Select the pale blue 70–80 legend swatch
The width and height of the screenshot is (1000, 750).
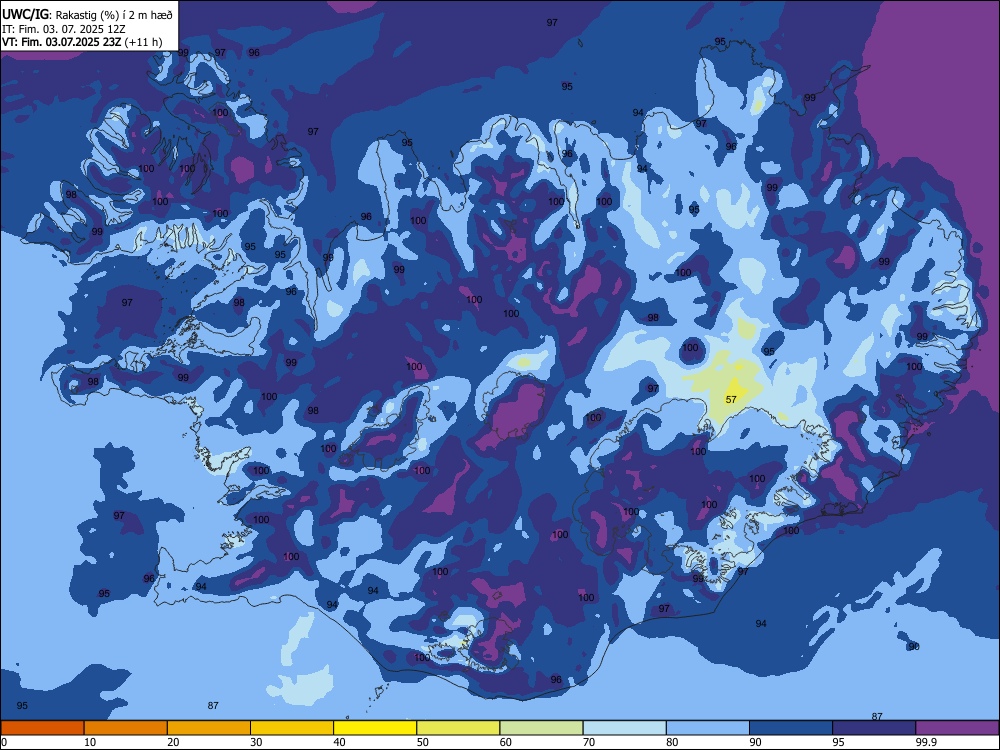tap(624, 728)
